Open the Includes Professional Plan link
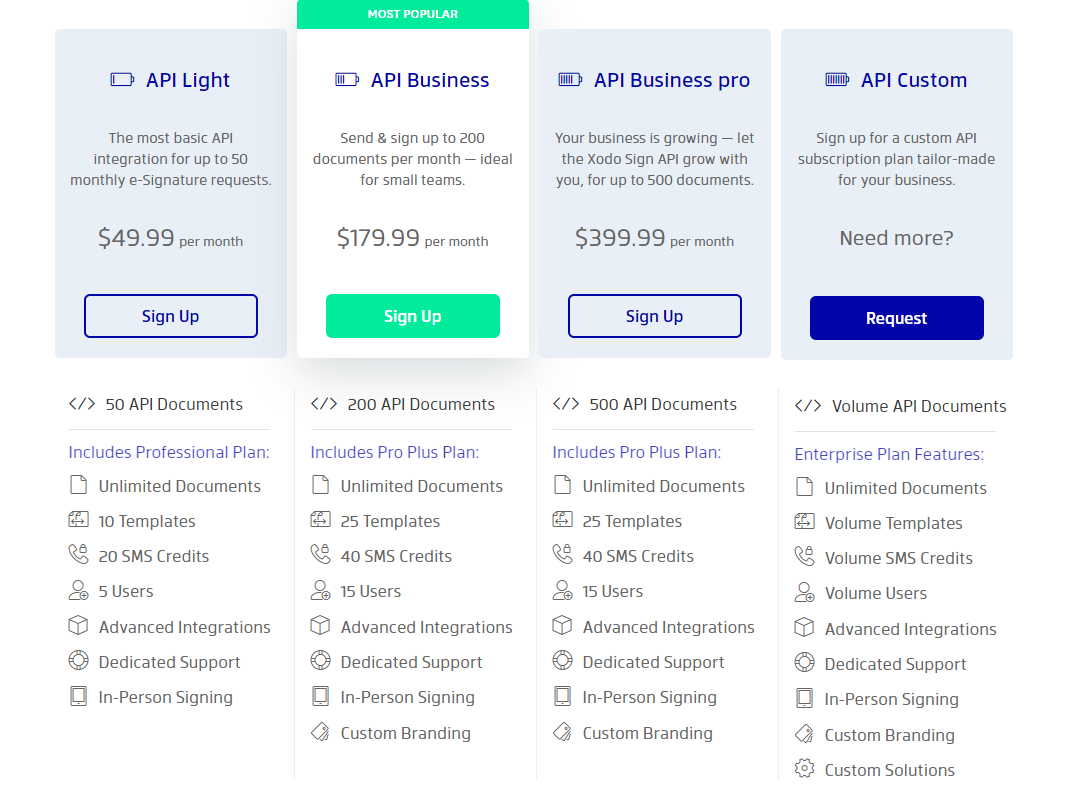 pos(168,452)
